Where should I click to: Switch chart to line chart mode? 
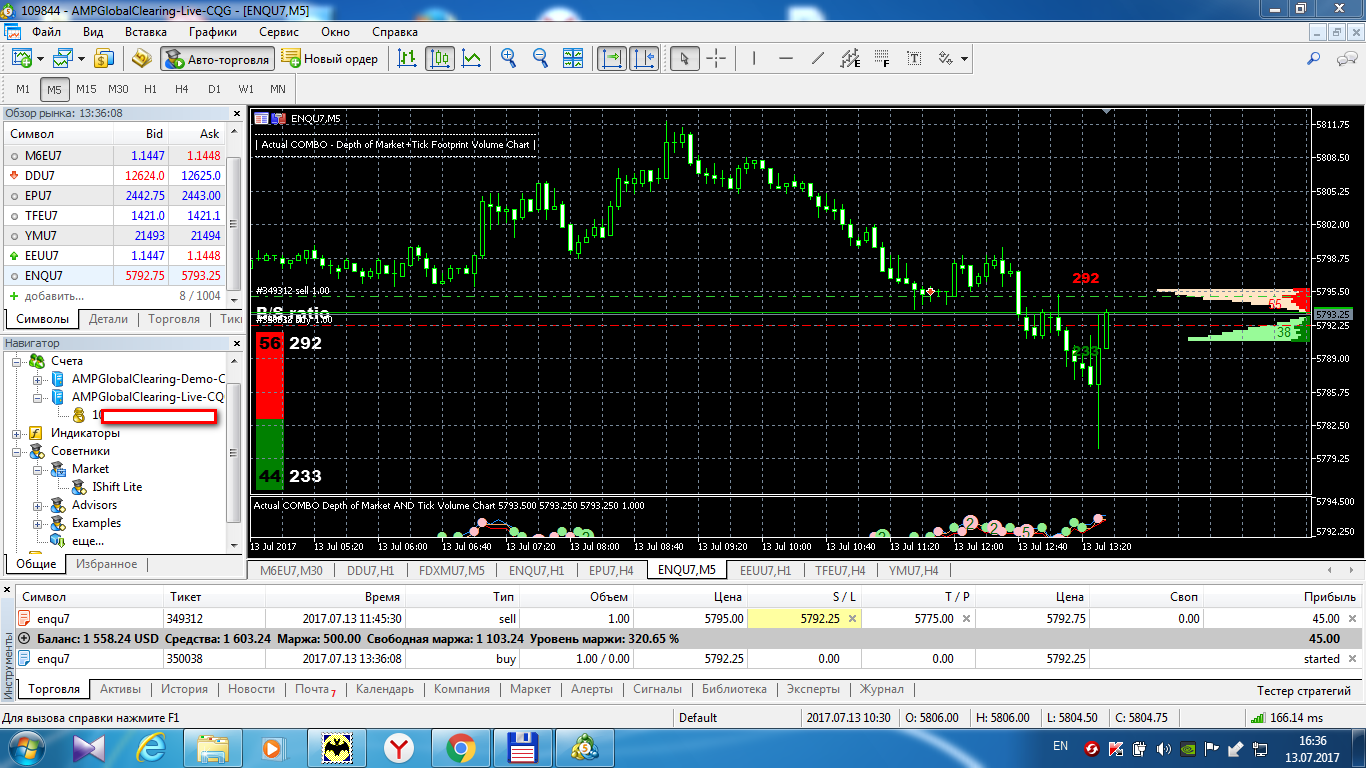[x=472, y=59]
